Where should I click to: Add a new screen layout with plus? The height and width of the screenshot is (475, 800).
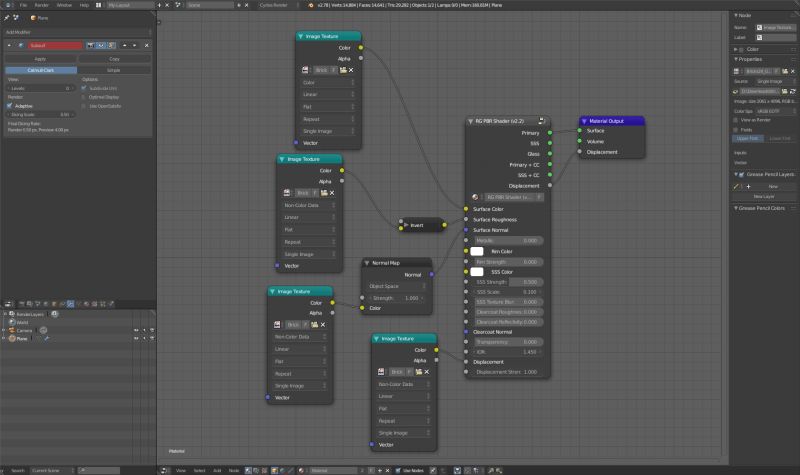tap(159, 5)
